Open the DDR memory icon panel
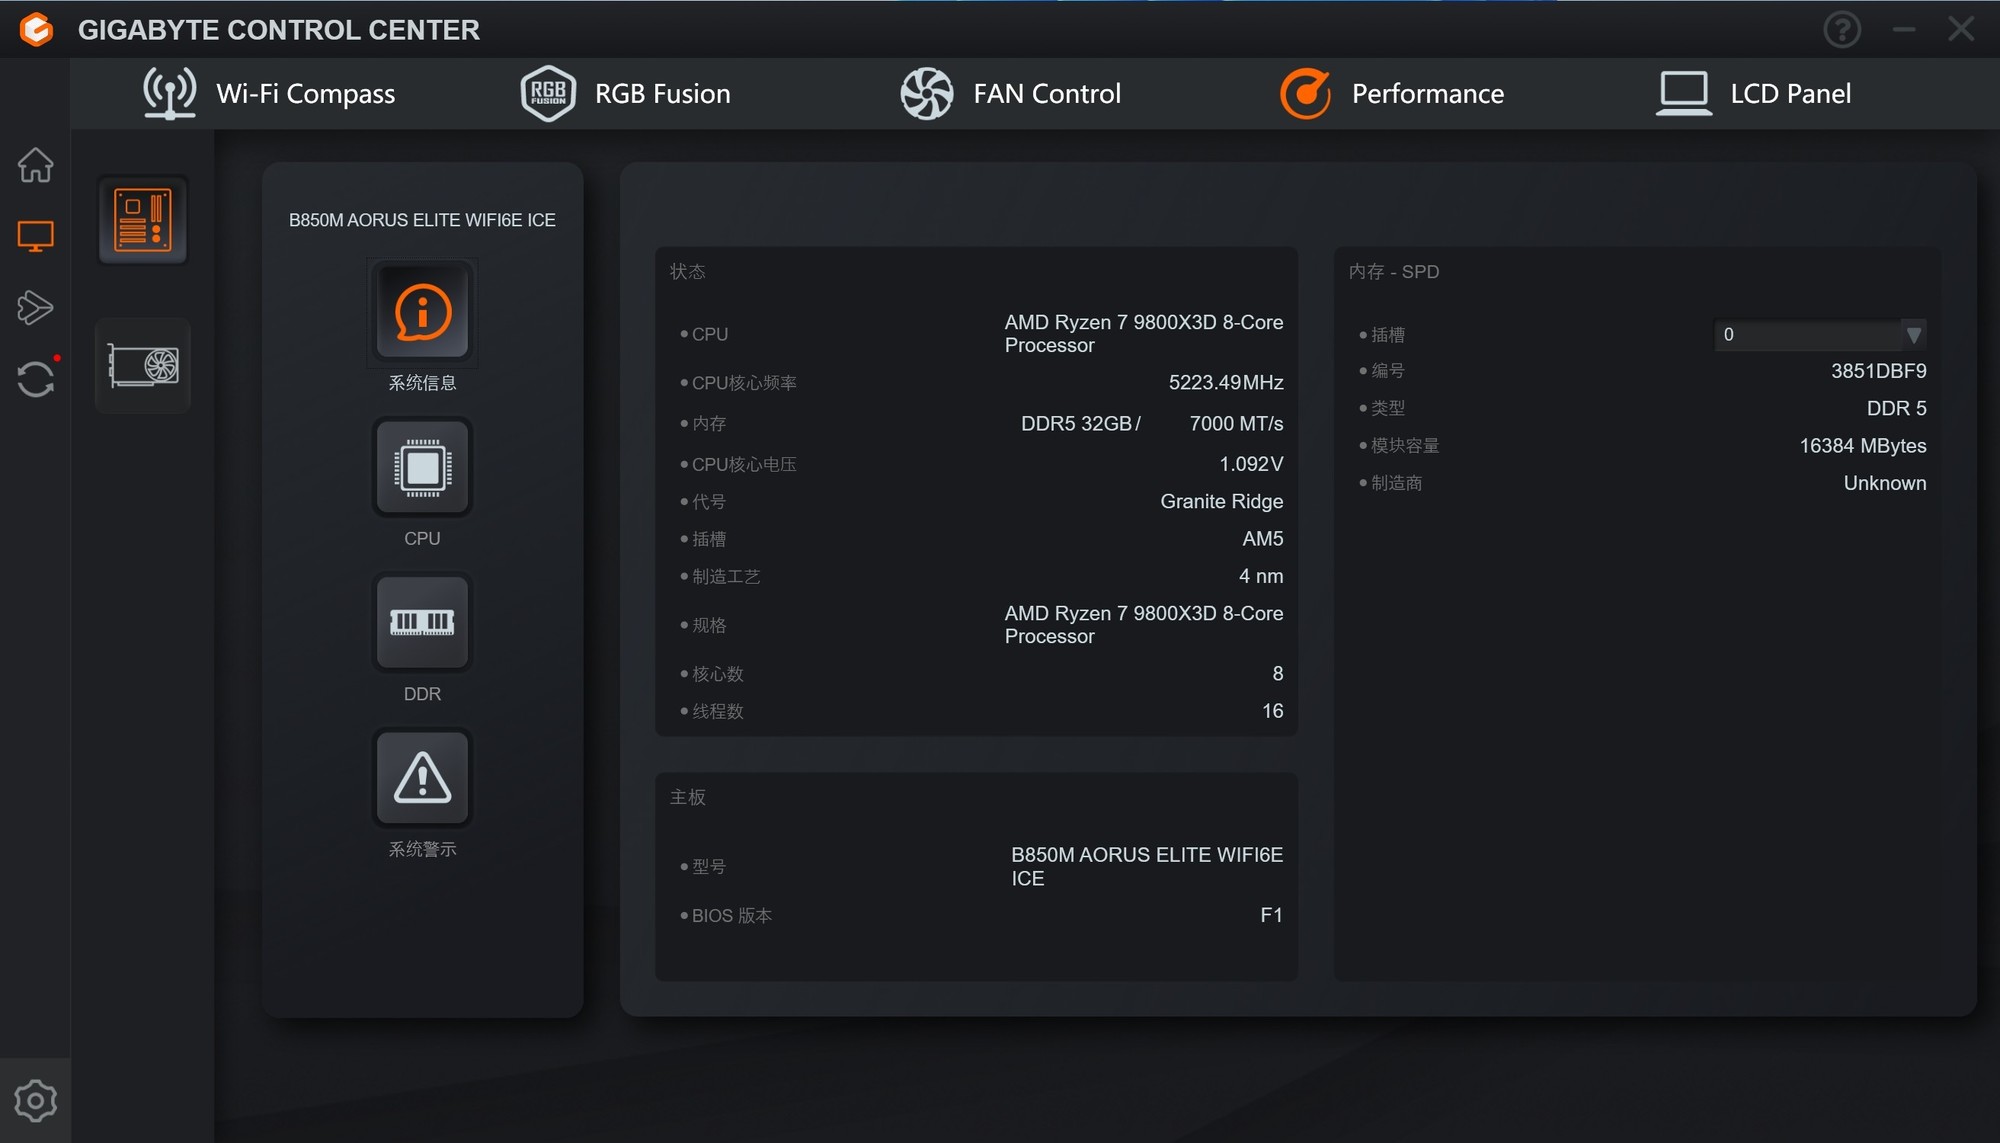This screenshot has height=1143, width=2000. 422,623
